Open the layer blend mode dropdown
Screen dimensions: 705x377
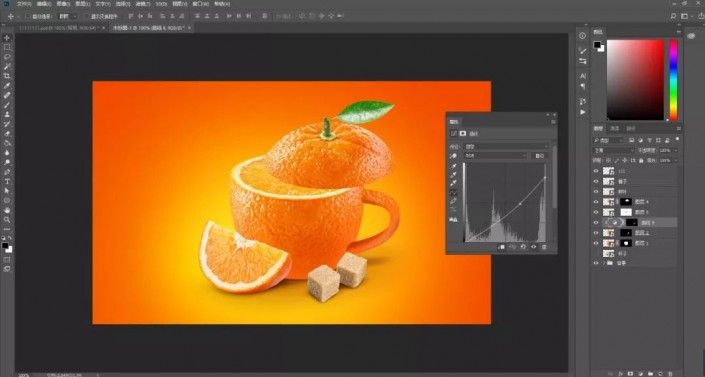613,150
